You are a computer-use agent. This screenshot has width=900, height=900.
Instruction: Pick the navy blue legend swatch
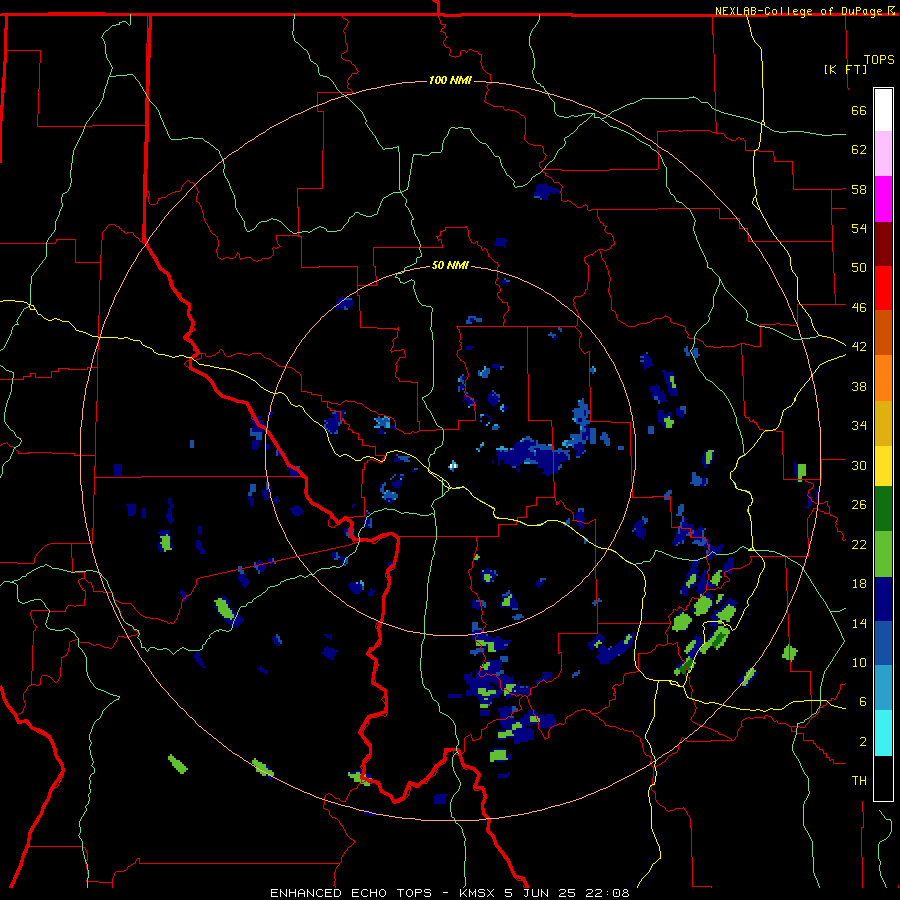click(883, 599)
